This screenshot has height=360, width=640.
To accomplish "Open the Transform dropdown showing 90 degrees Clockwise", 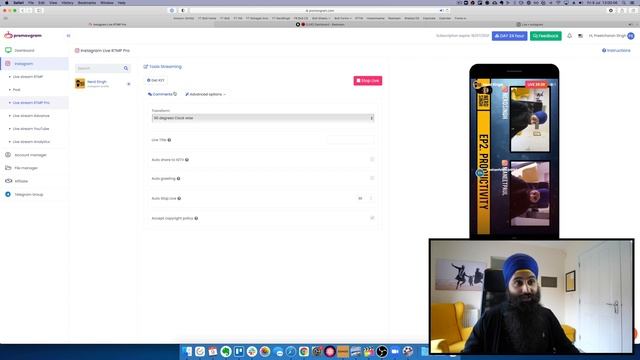I will point(263,118).
